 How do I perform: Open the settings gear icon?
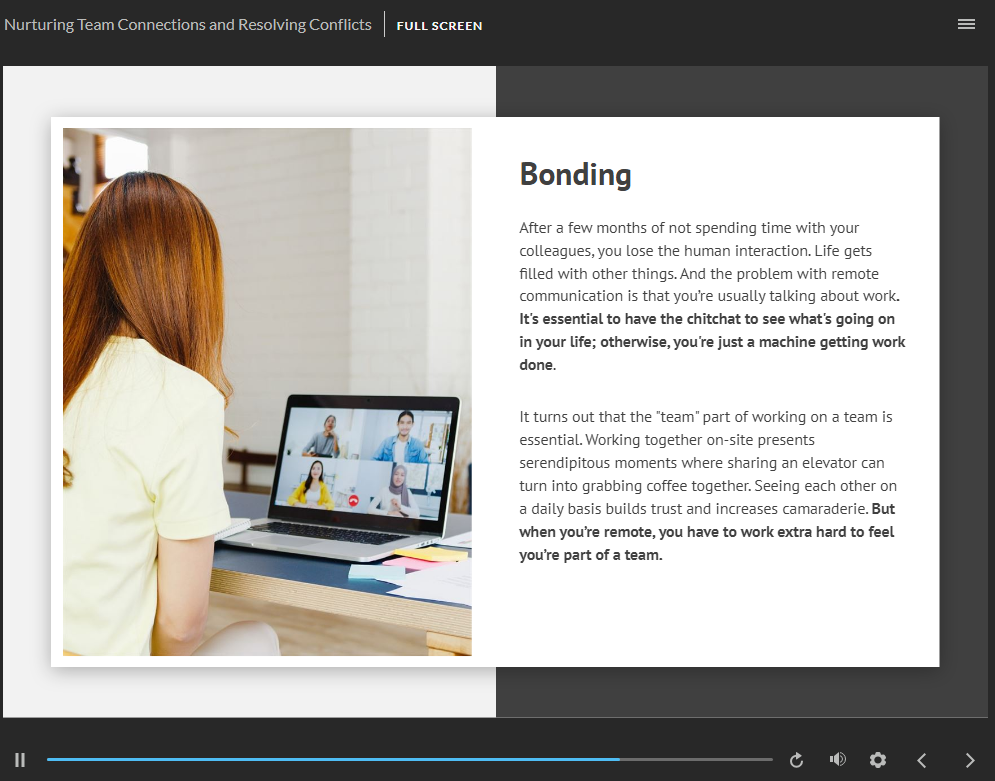pyautogui.click(x=878, y=759)
